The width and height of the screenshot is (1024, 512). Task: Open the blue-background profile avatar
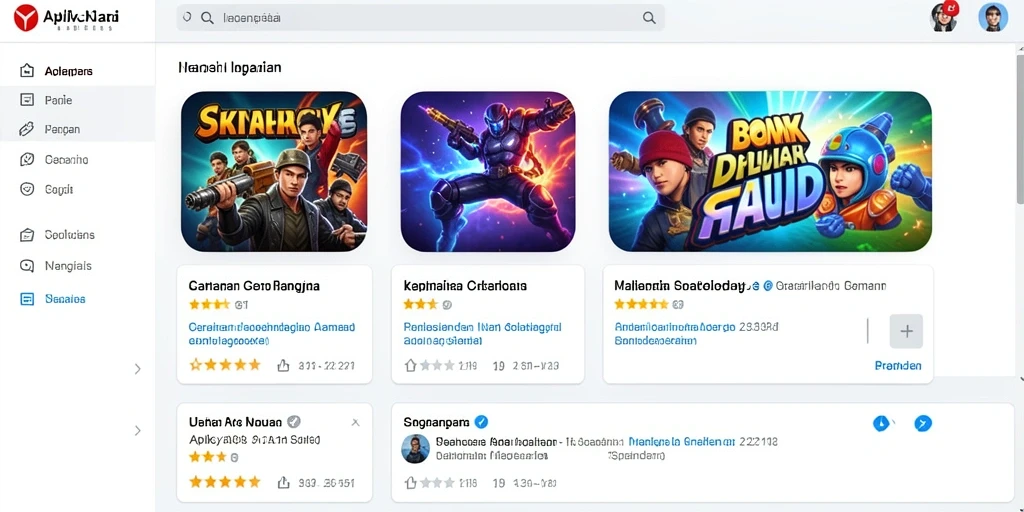(x=993, y=17)
